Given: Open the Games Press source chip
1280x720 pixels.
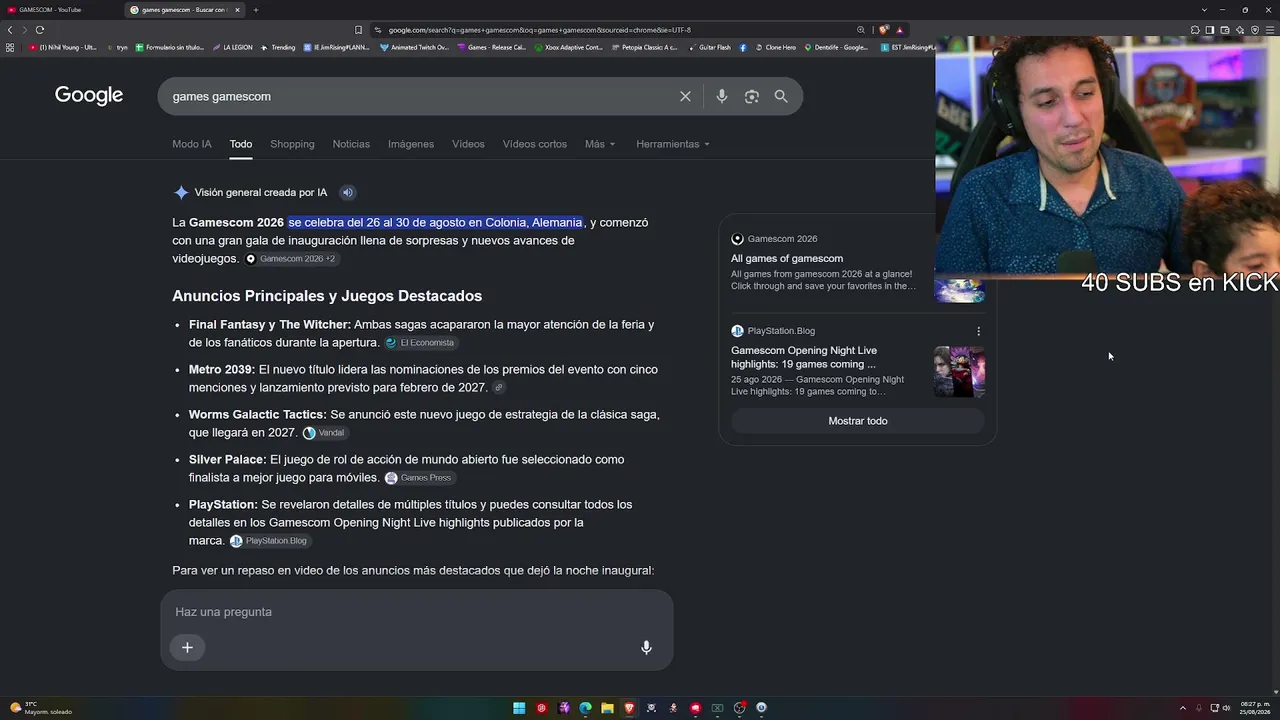Looking at the screenshot, I should tap(418, 478).
